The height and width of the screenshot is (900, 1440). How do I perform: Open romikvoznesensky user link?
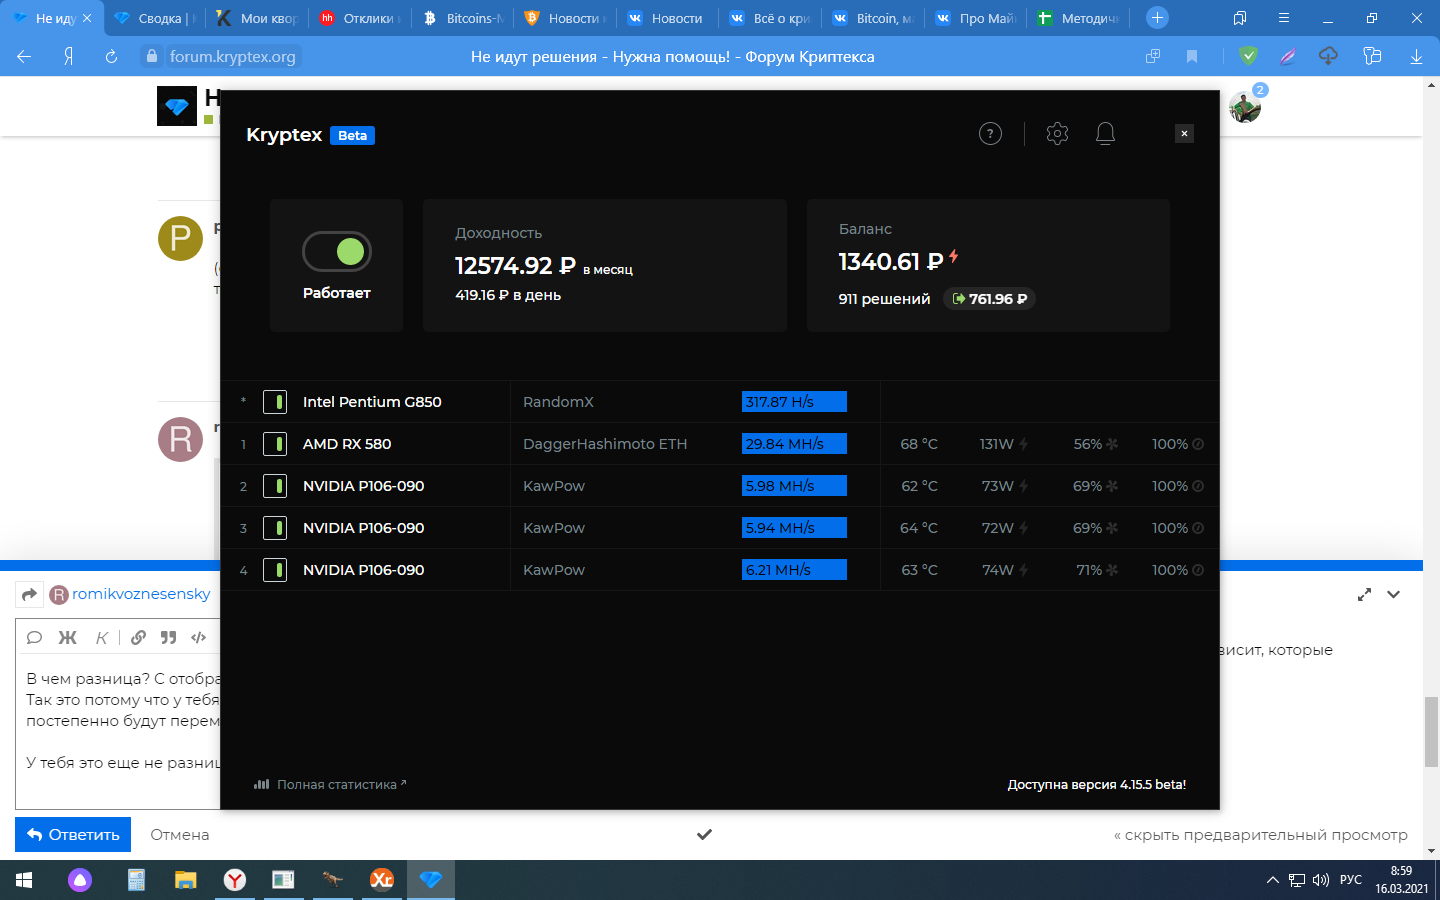[141, 594]
